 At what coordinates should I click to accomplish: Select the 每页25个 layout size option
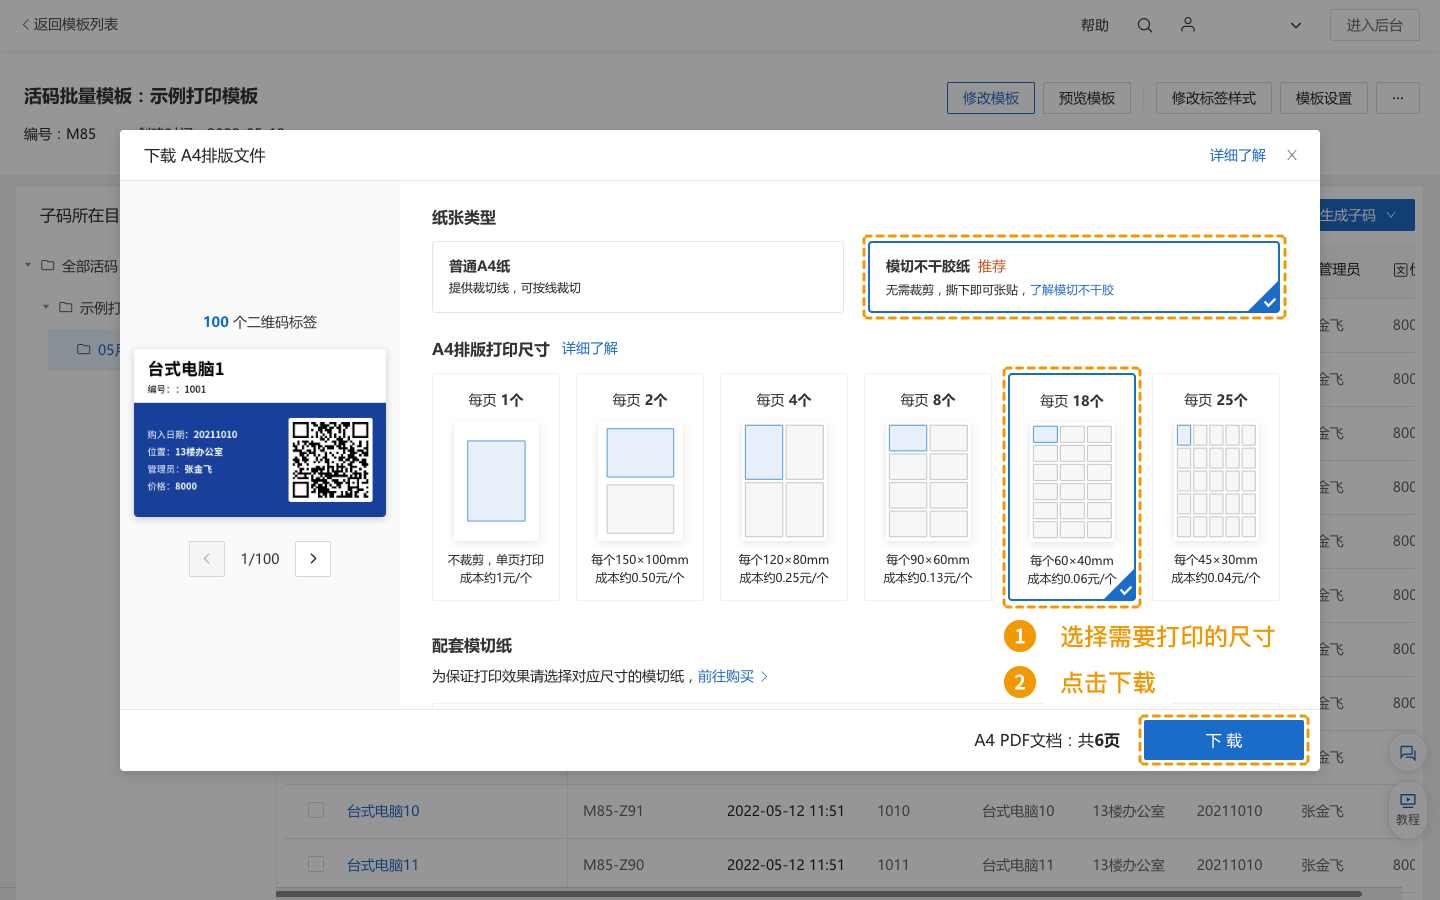tap(1216, 487)
